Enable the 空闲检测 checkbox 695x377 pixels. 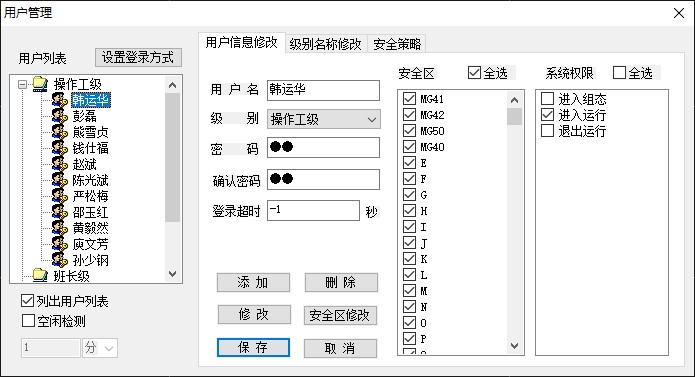pos(28,320)
